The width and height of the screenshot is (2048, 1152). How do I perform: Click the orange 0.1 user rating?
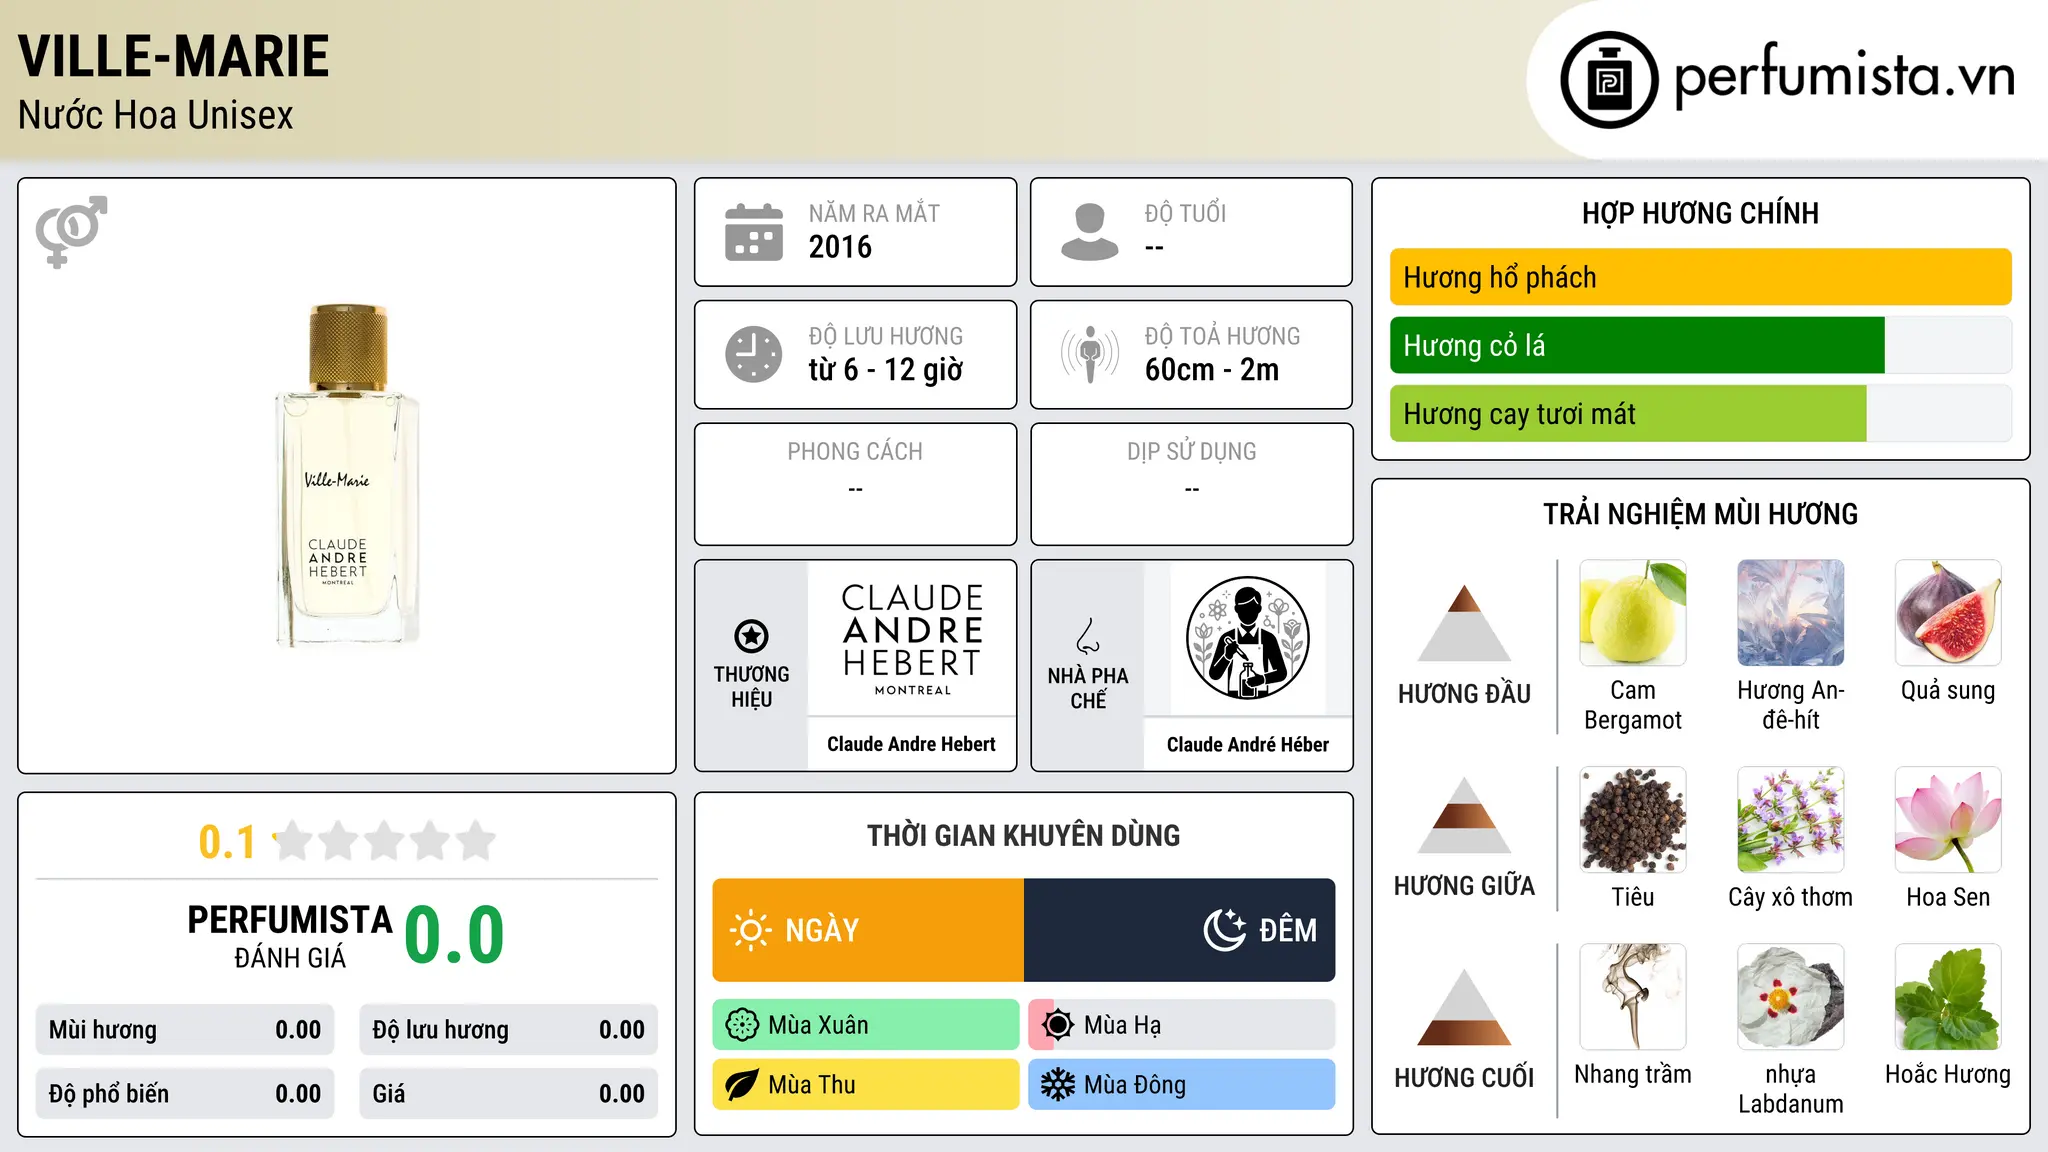point(227,842)
